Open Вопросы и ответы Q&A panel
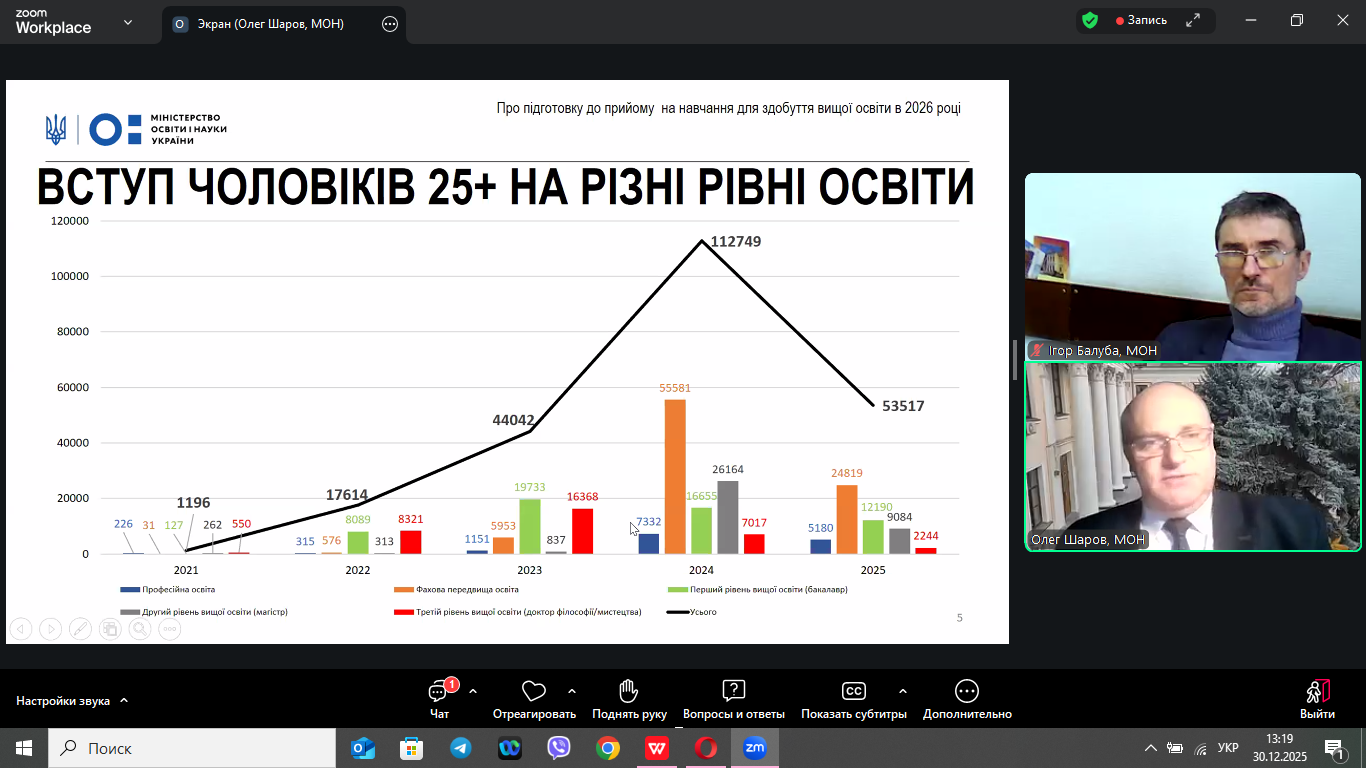The height and width of the screenshot is (768, 1366). (x=734, y=700)
